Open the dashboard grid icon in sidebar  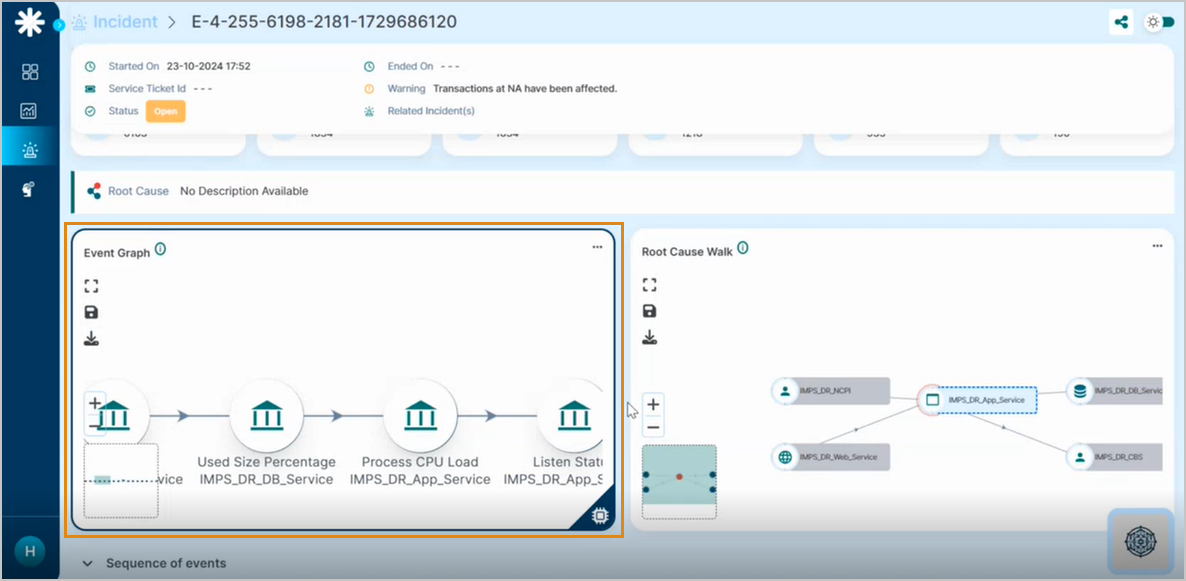(29, 72)
